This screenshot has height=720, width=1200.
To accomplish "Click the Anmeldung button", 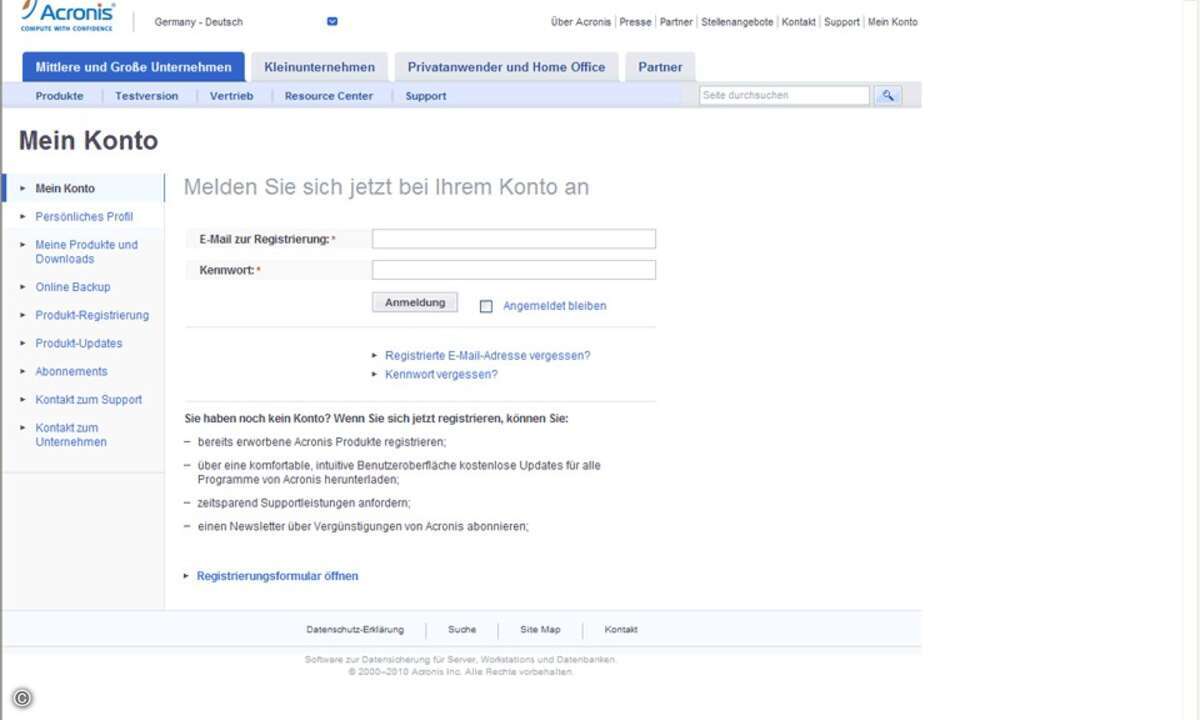I will coord(415,302).
